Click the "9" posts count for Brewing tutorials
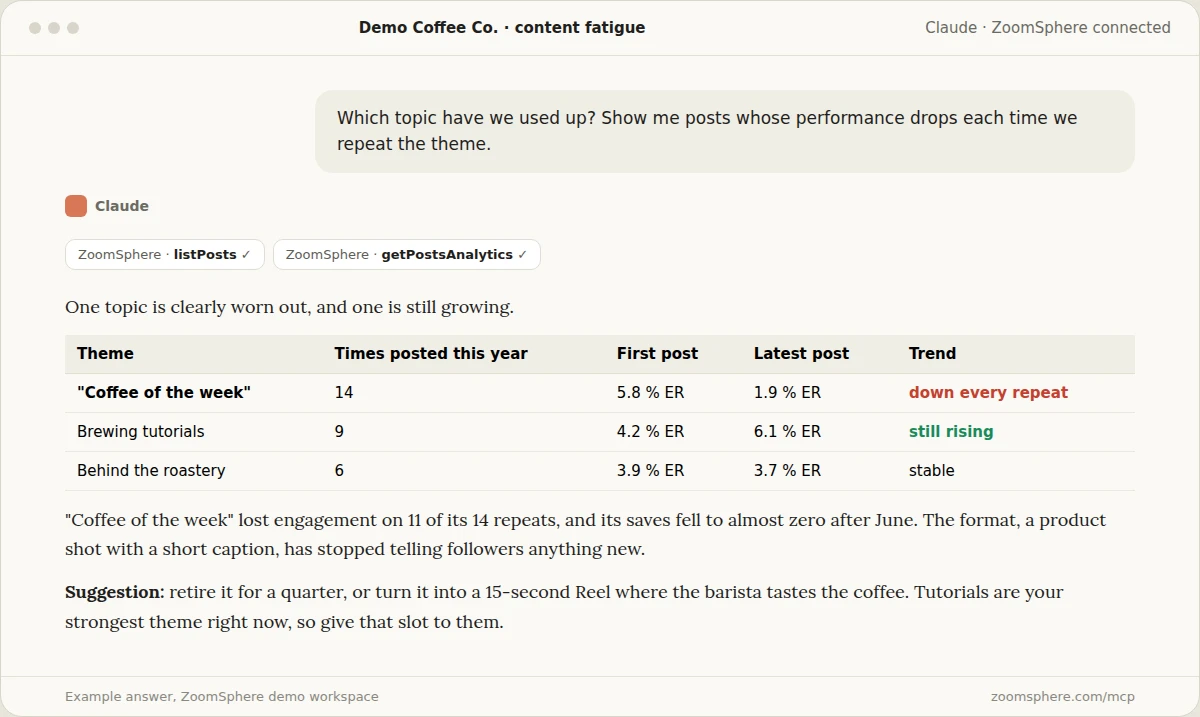The width and height of the screenshot is (1200, 717). pyautogui.click(x=339, y=432)
